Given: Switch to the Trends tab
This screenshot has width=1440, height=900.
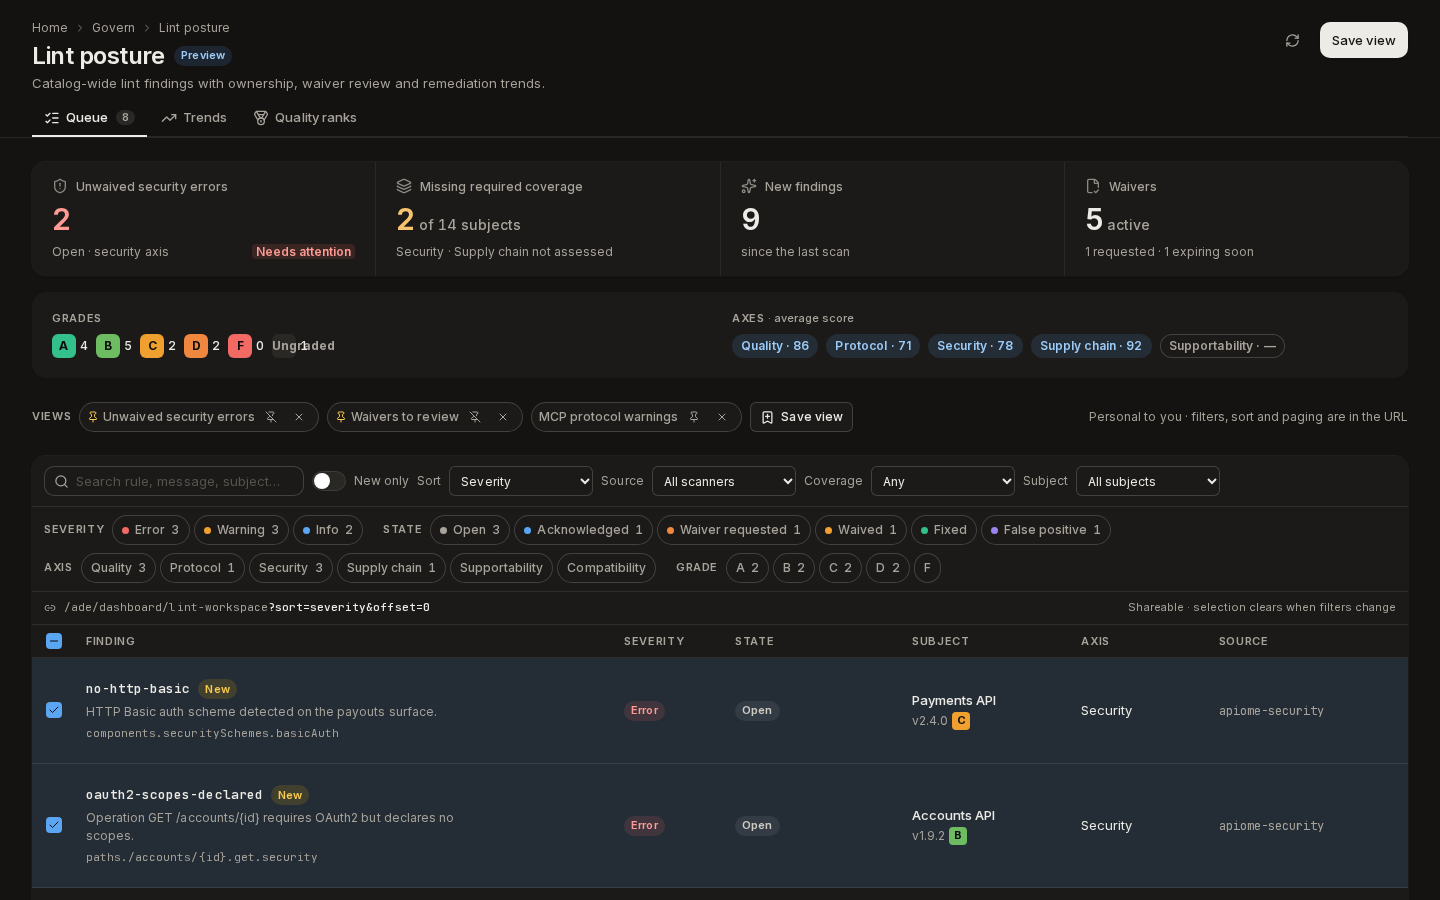Looking at the screenshot, I should click(194, 118).
